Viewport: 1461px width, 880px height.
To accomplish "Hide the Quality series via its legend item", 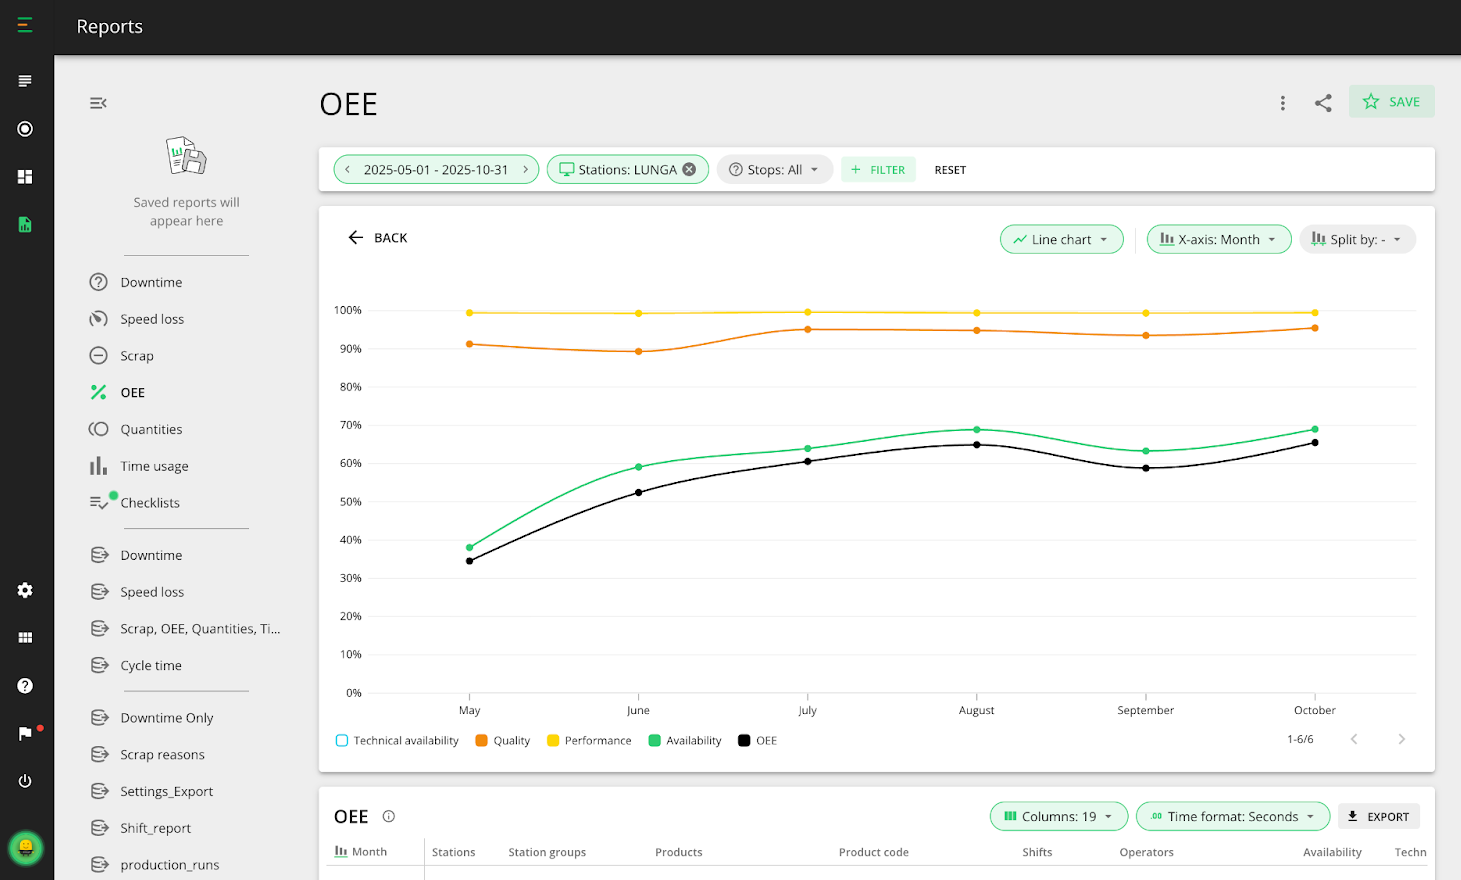I will [502, 740].
